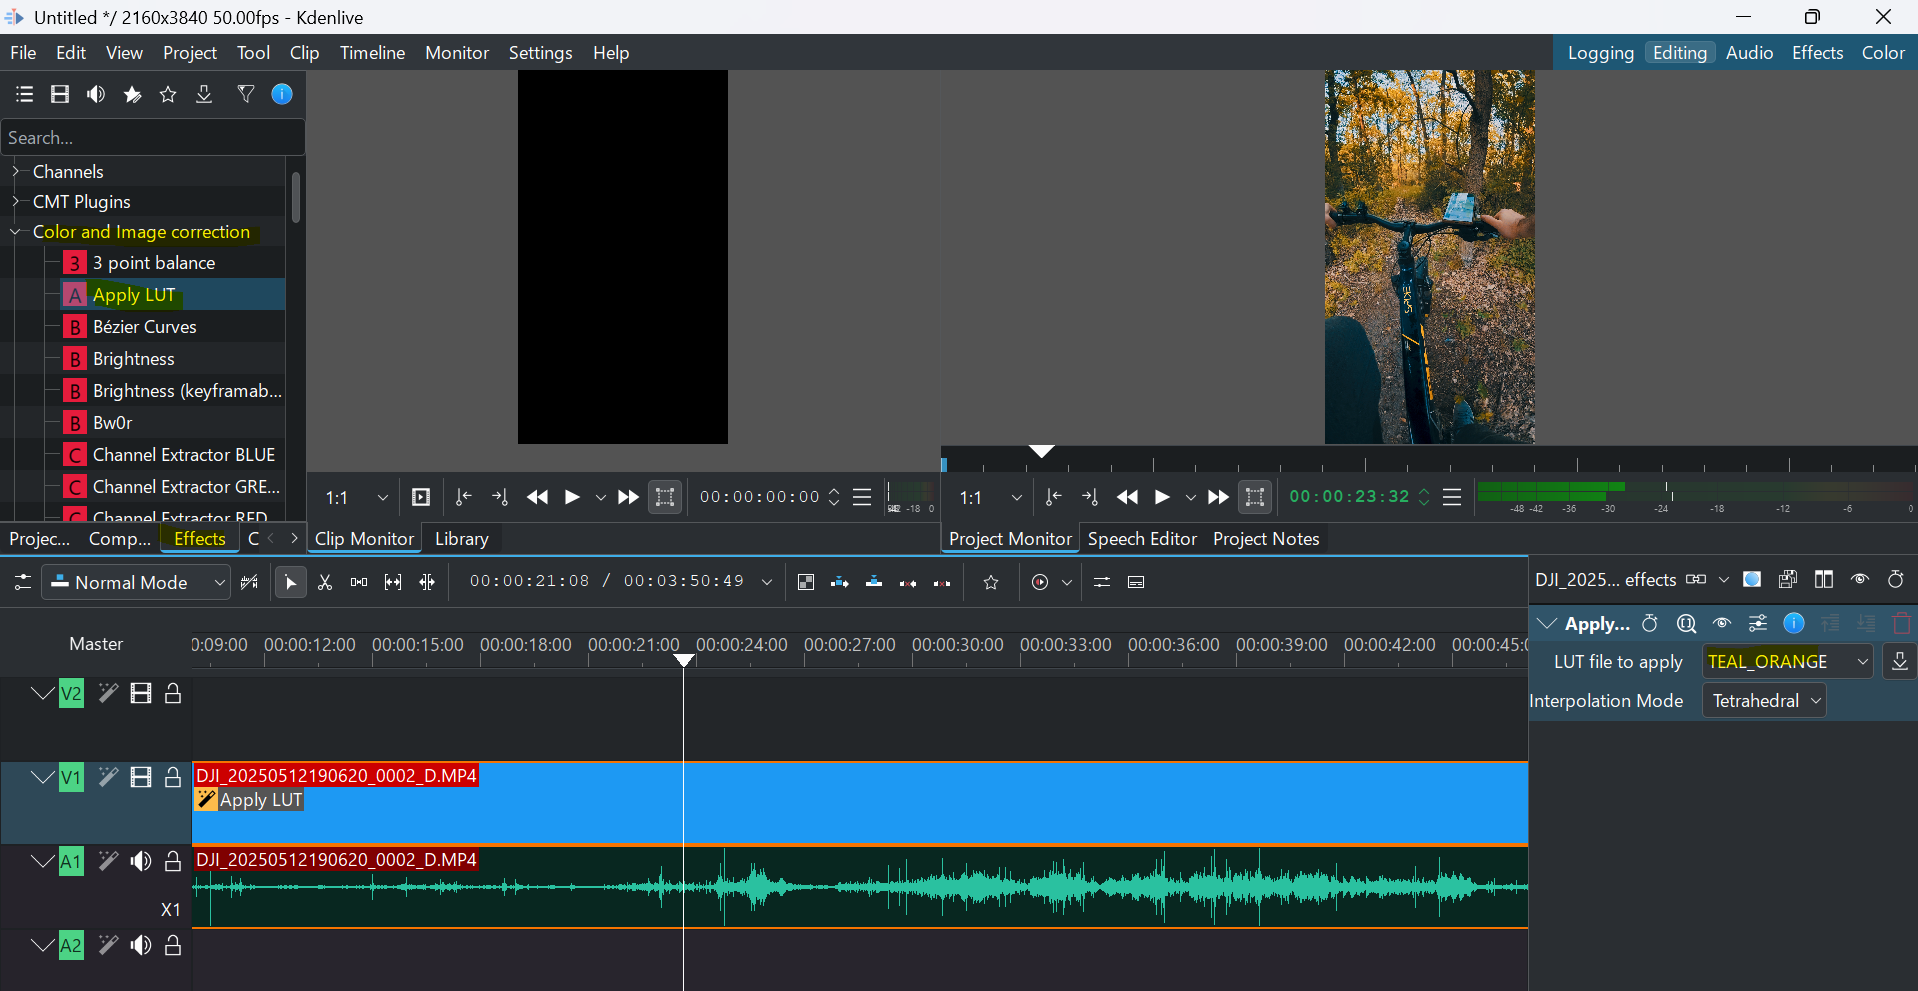Rewind the clip monitor
Screen dimensions: 1918x991
coord(538,497)
